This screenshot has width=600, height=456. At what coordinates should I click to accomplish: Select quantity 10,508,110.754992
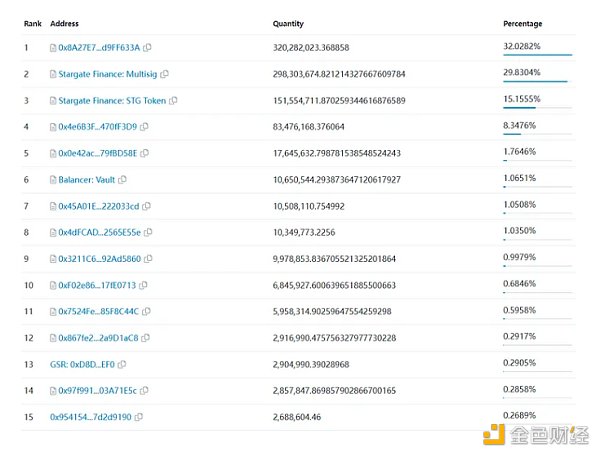click(x=308, y=206)
